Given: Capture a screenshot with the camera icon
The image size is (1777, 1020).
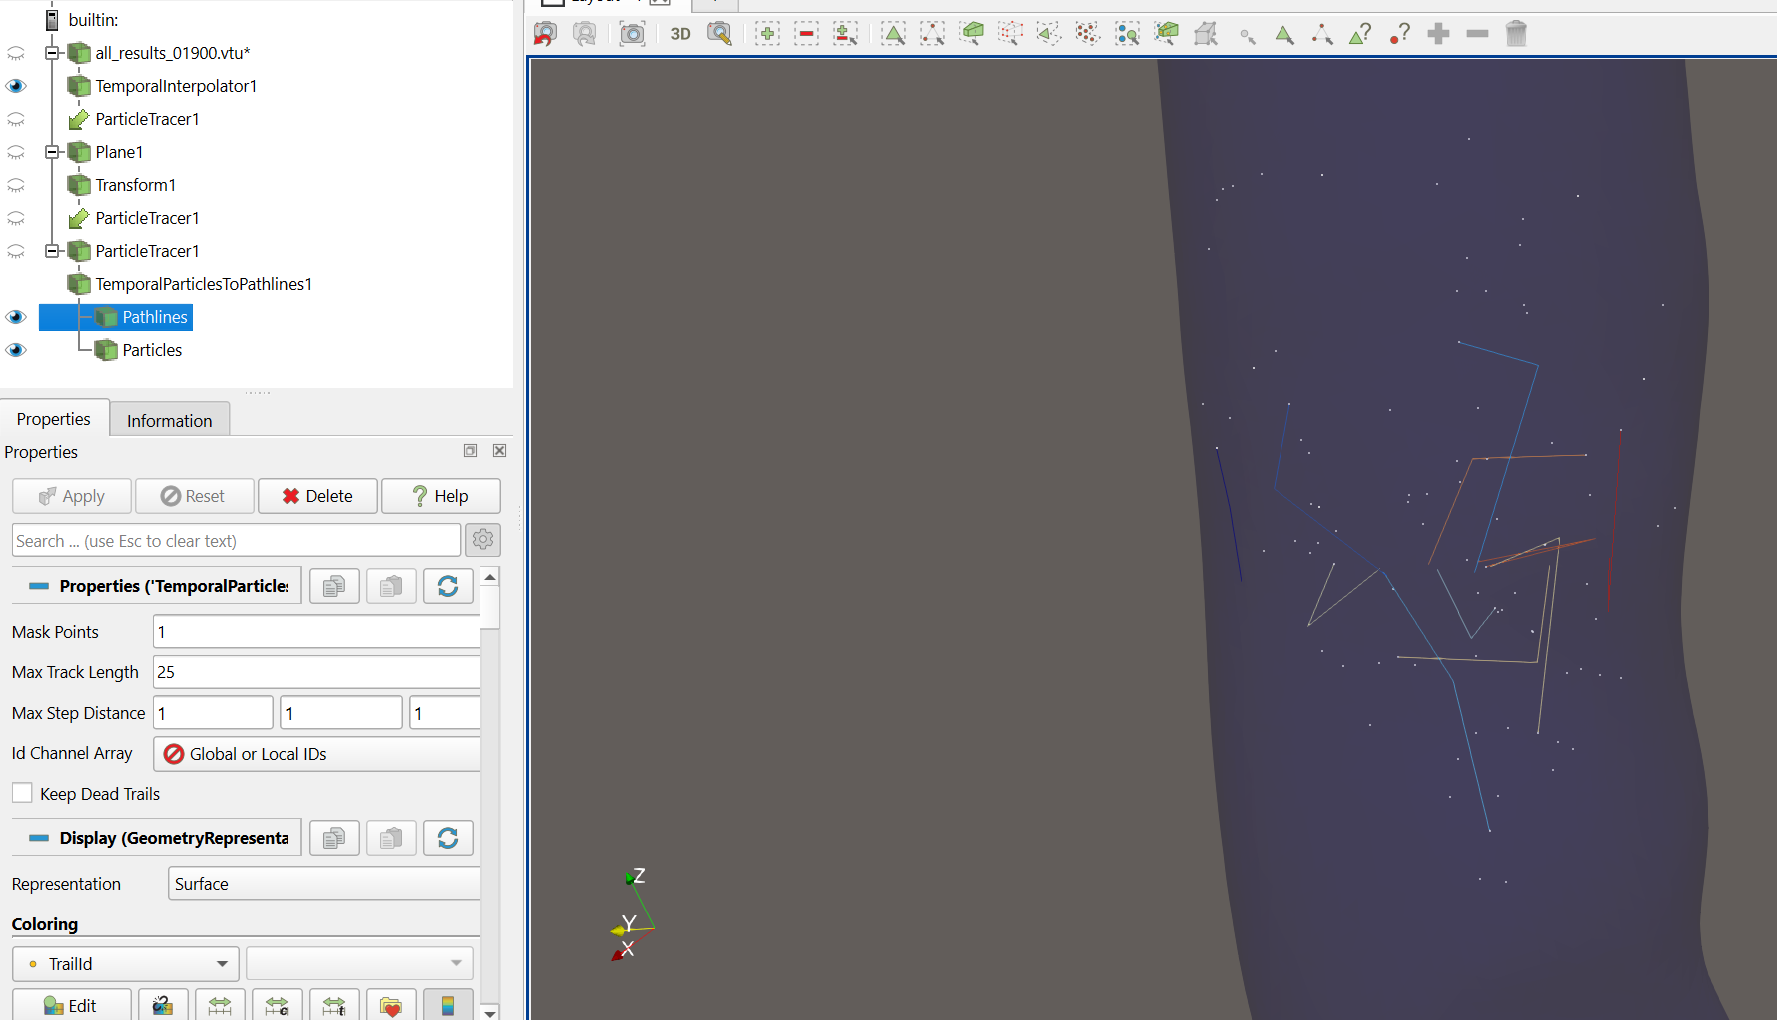Looking at the screenshot, I should [632, 34].
